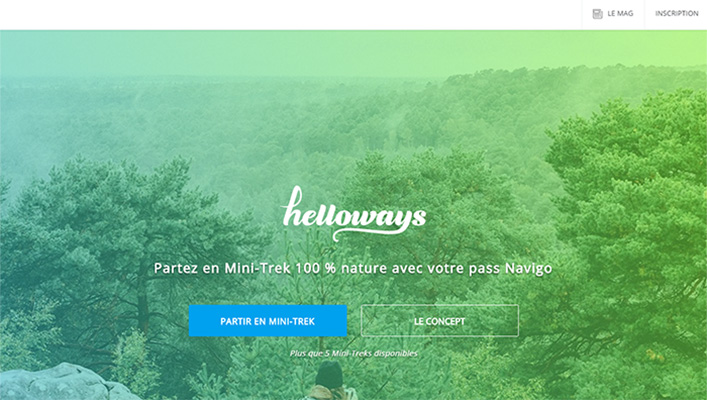Click the grey rock in bottom-left corner
This screenshot has width=707, height=400.
click(63, 383)
